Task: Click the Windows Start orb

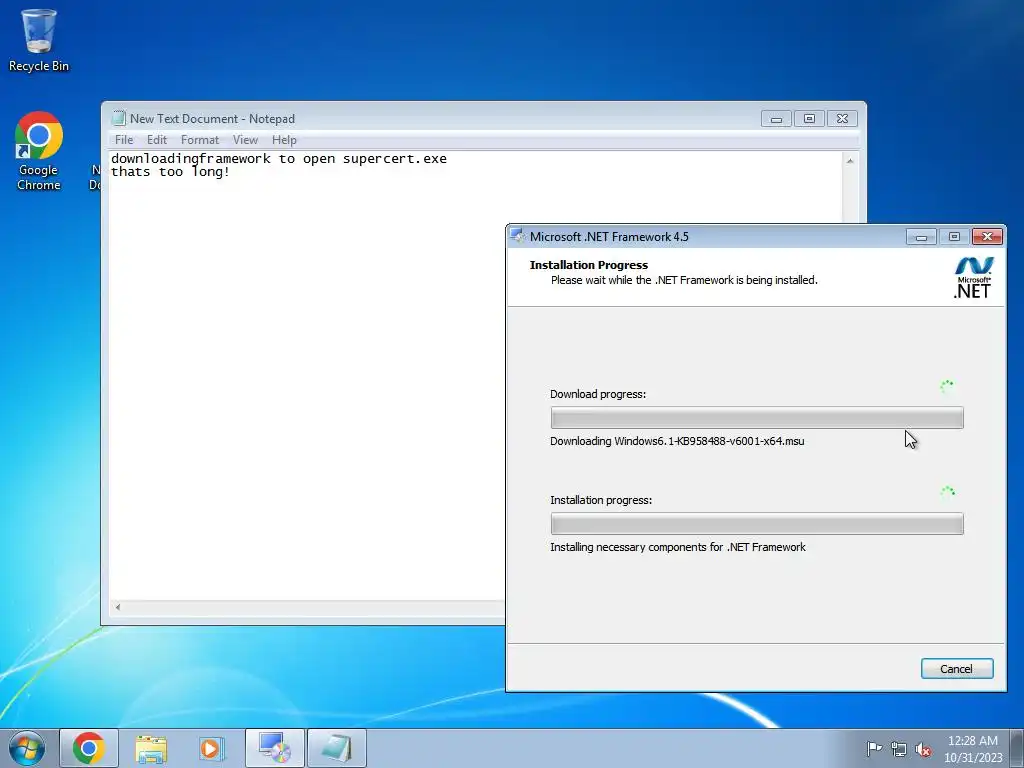Action: point(27,748)
